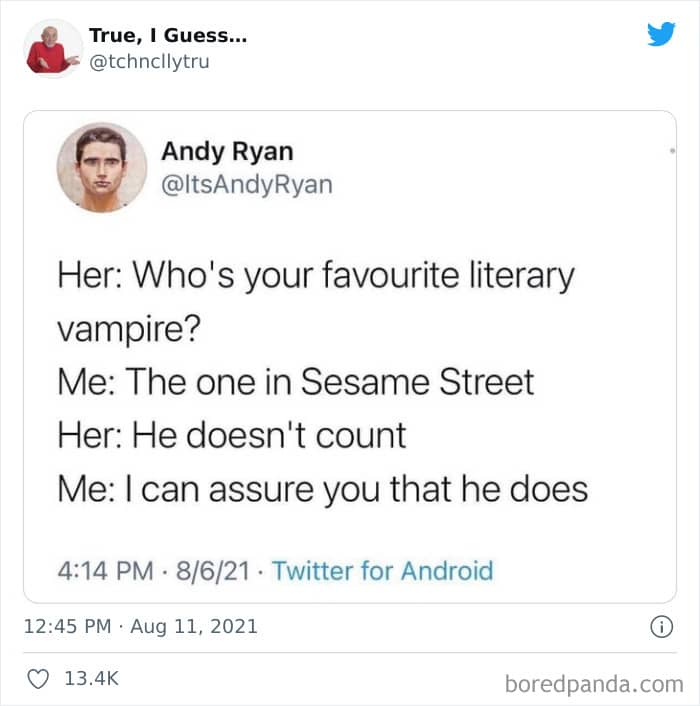Image resolution: width=700 pixels, height=706 pixels.
Task: Select the "favourite literary vampire?" question text
Action: (x=316, y=302)
